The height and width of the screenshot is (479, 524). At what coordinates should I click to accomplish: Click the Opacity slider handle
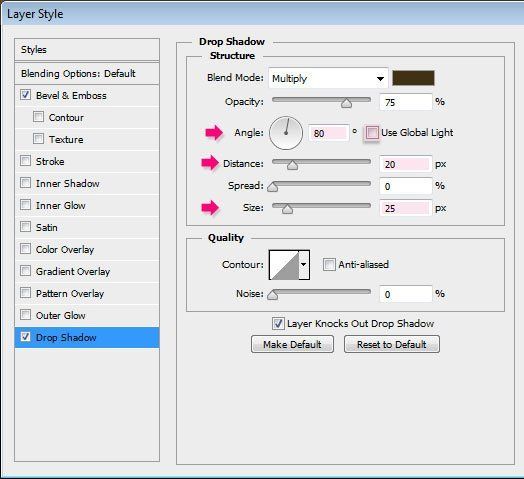347,103
